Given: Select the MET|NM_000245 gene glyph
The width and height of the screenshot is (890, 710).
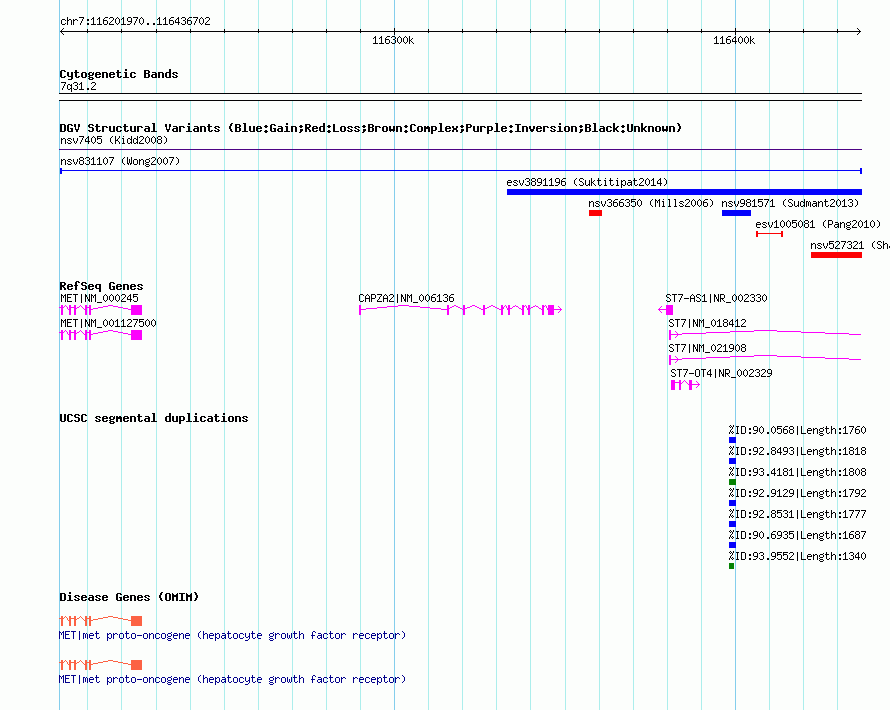Looking at the screenshot, I should [101, 310].
